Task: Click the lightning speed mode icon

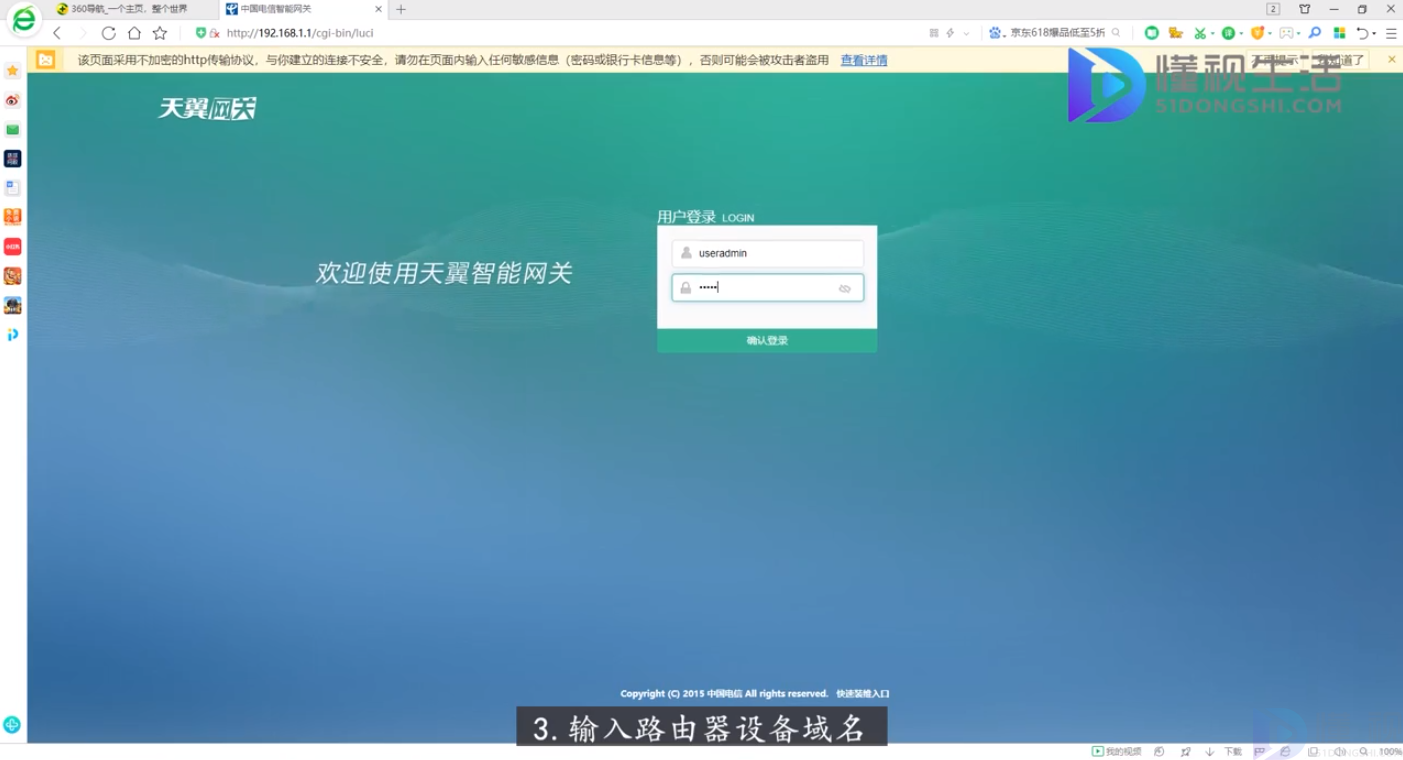Action: click(950, 33)
